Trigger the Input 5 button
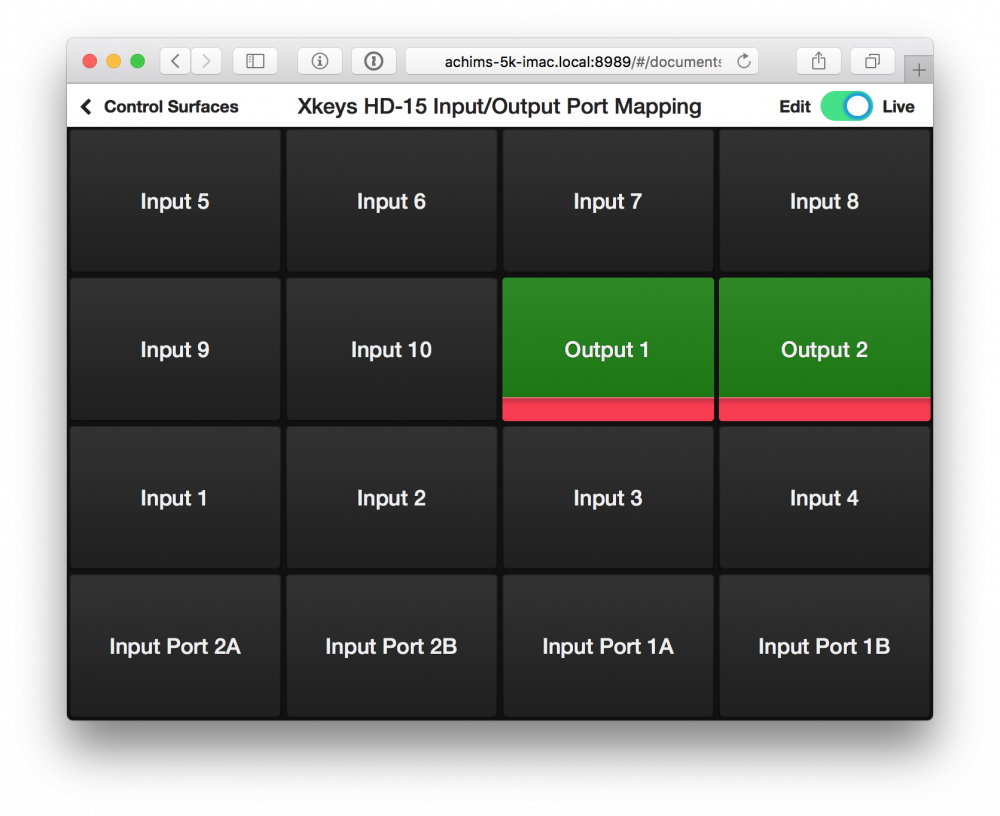The image size is (1000, 816). pyautogui.click(x=175, y=201)
